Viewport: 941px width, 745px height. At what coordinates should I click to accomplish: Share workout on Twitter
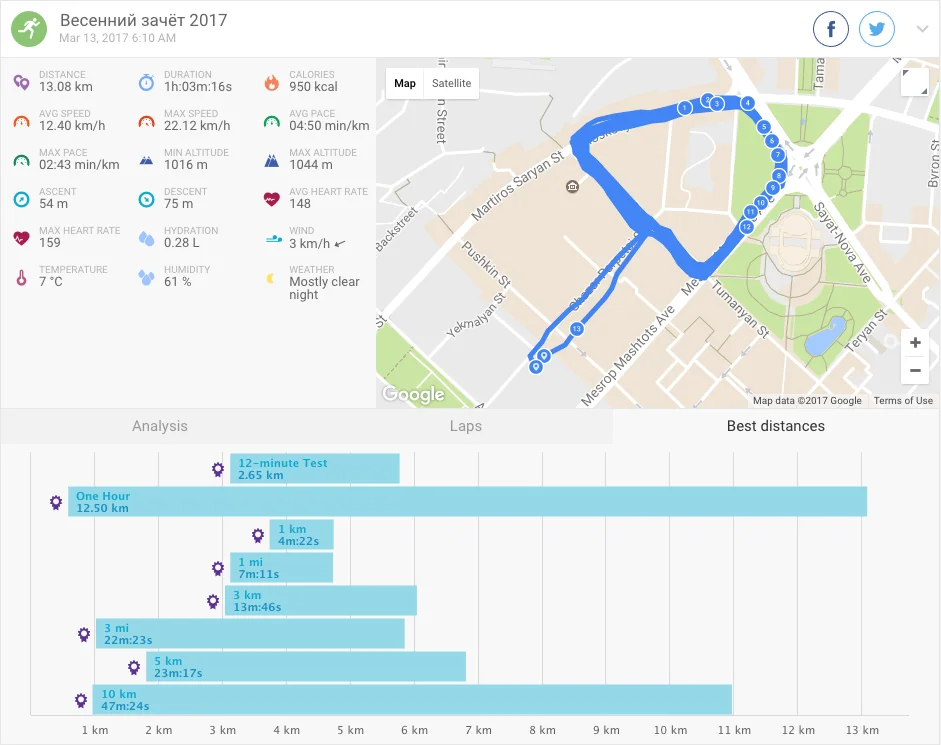tap(877, 29)
